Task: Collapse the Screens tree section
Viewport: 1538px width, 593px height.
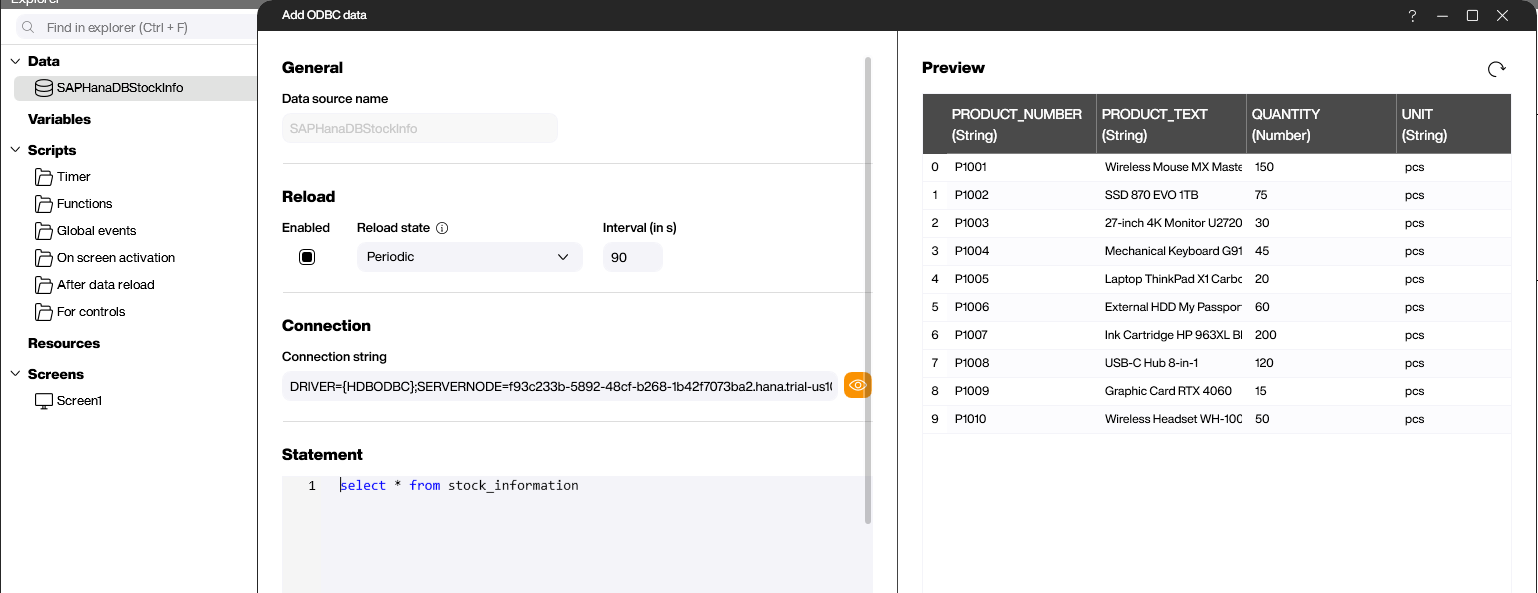Action: [x=16, y=375]
